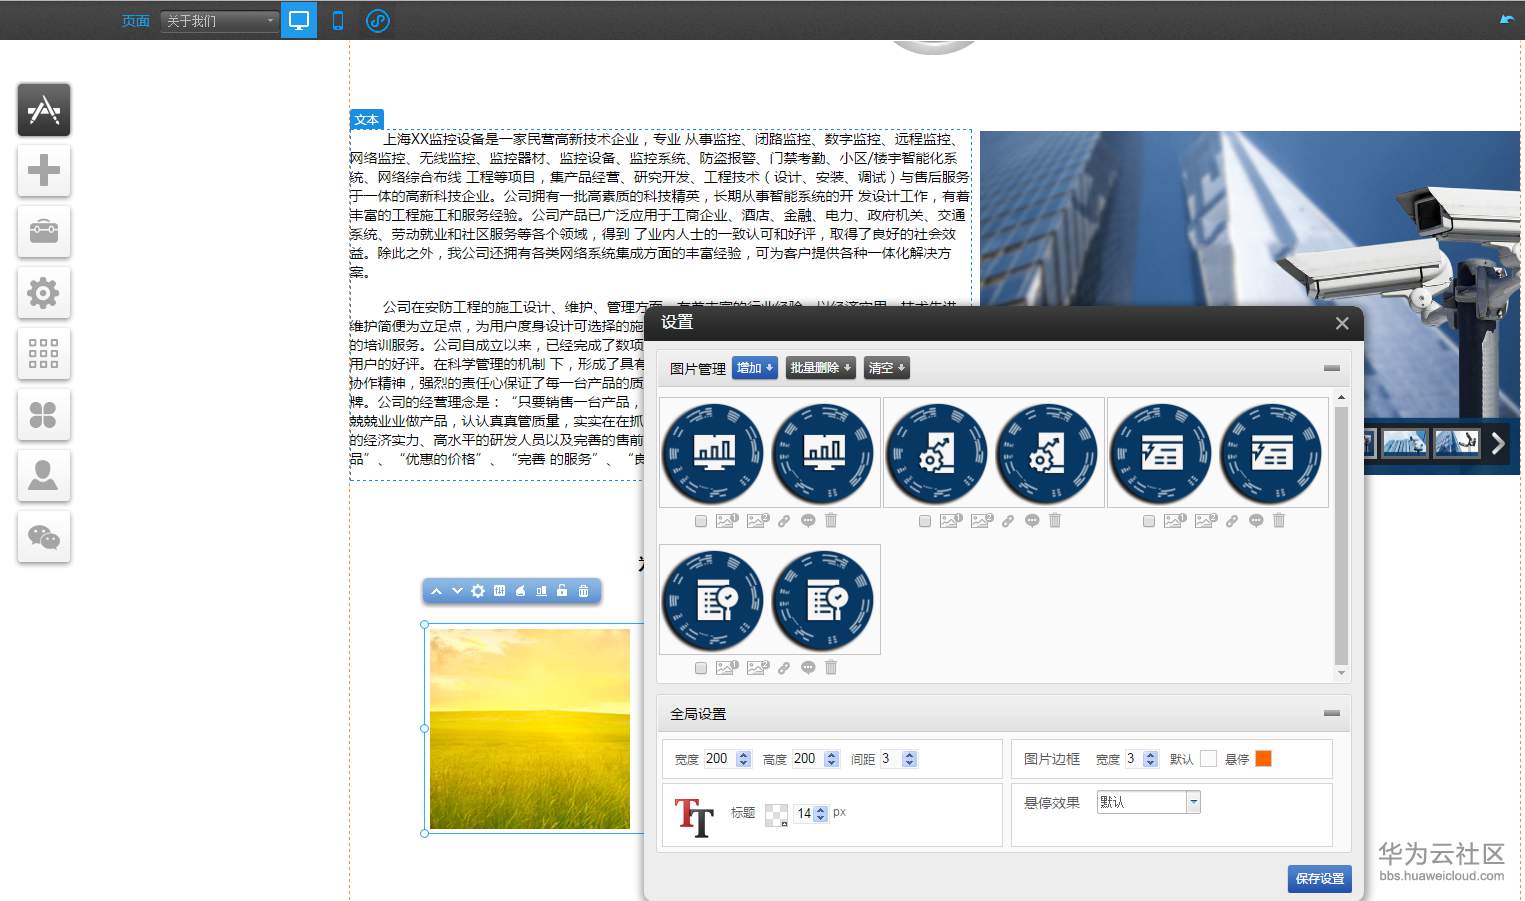Click the 保存设置 button
1525x901 pixels.
[x=1319, y=878]
